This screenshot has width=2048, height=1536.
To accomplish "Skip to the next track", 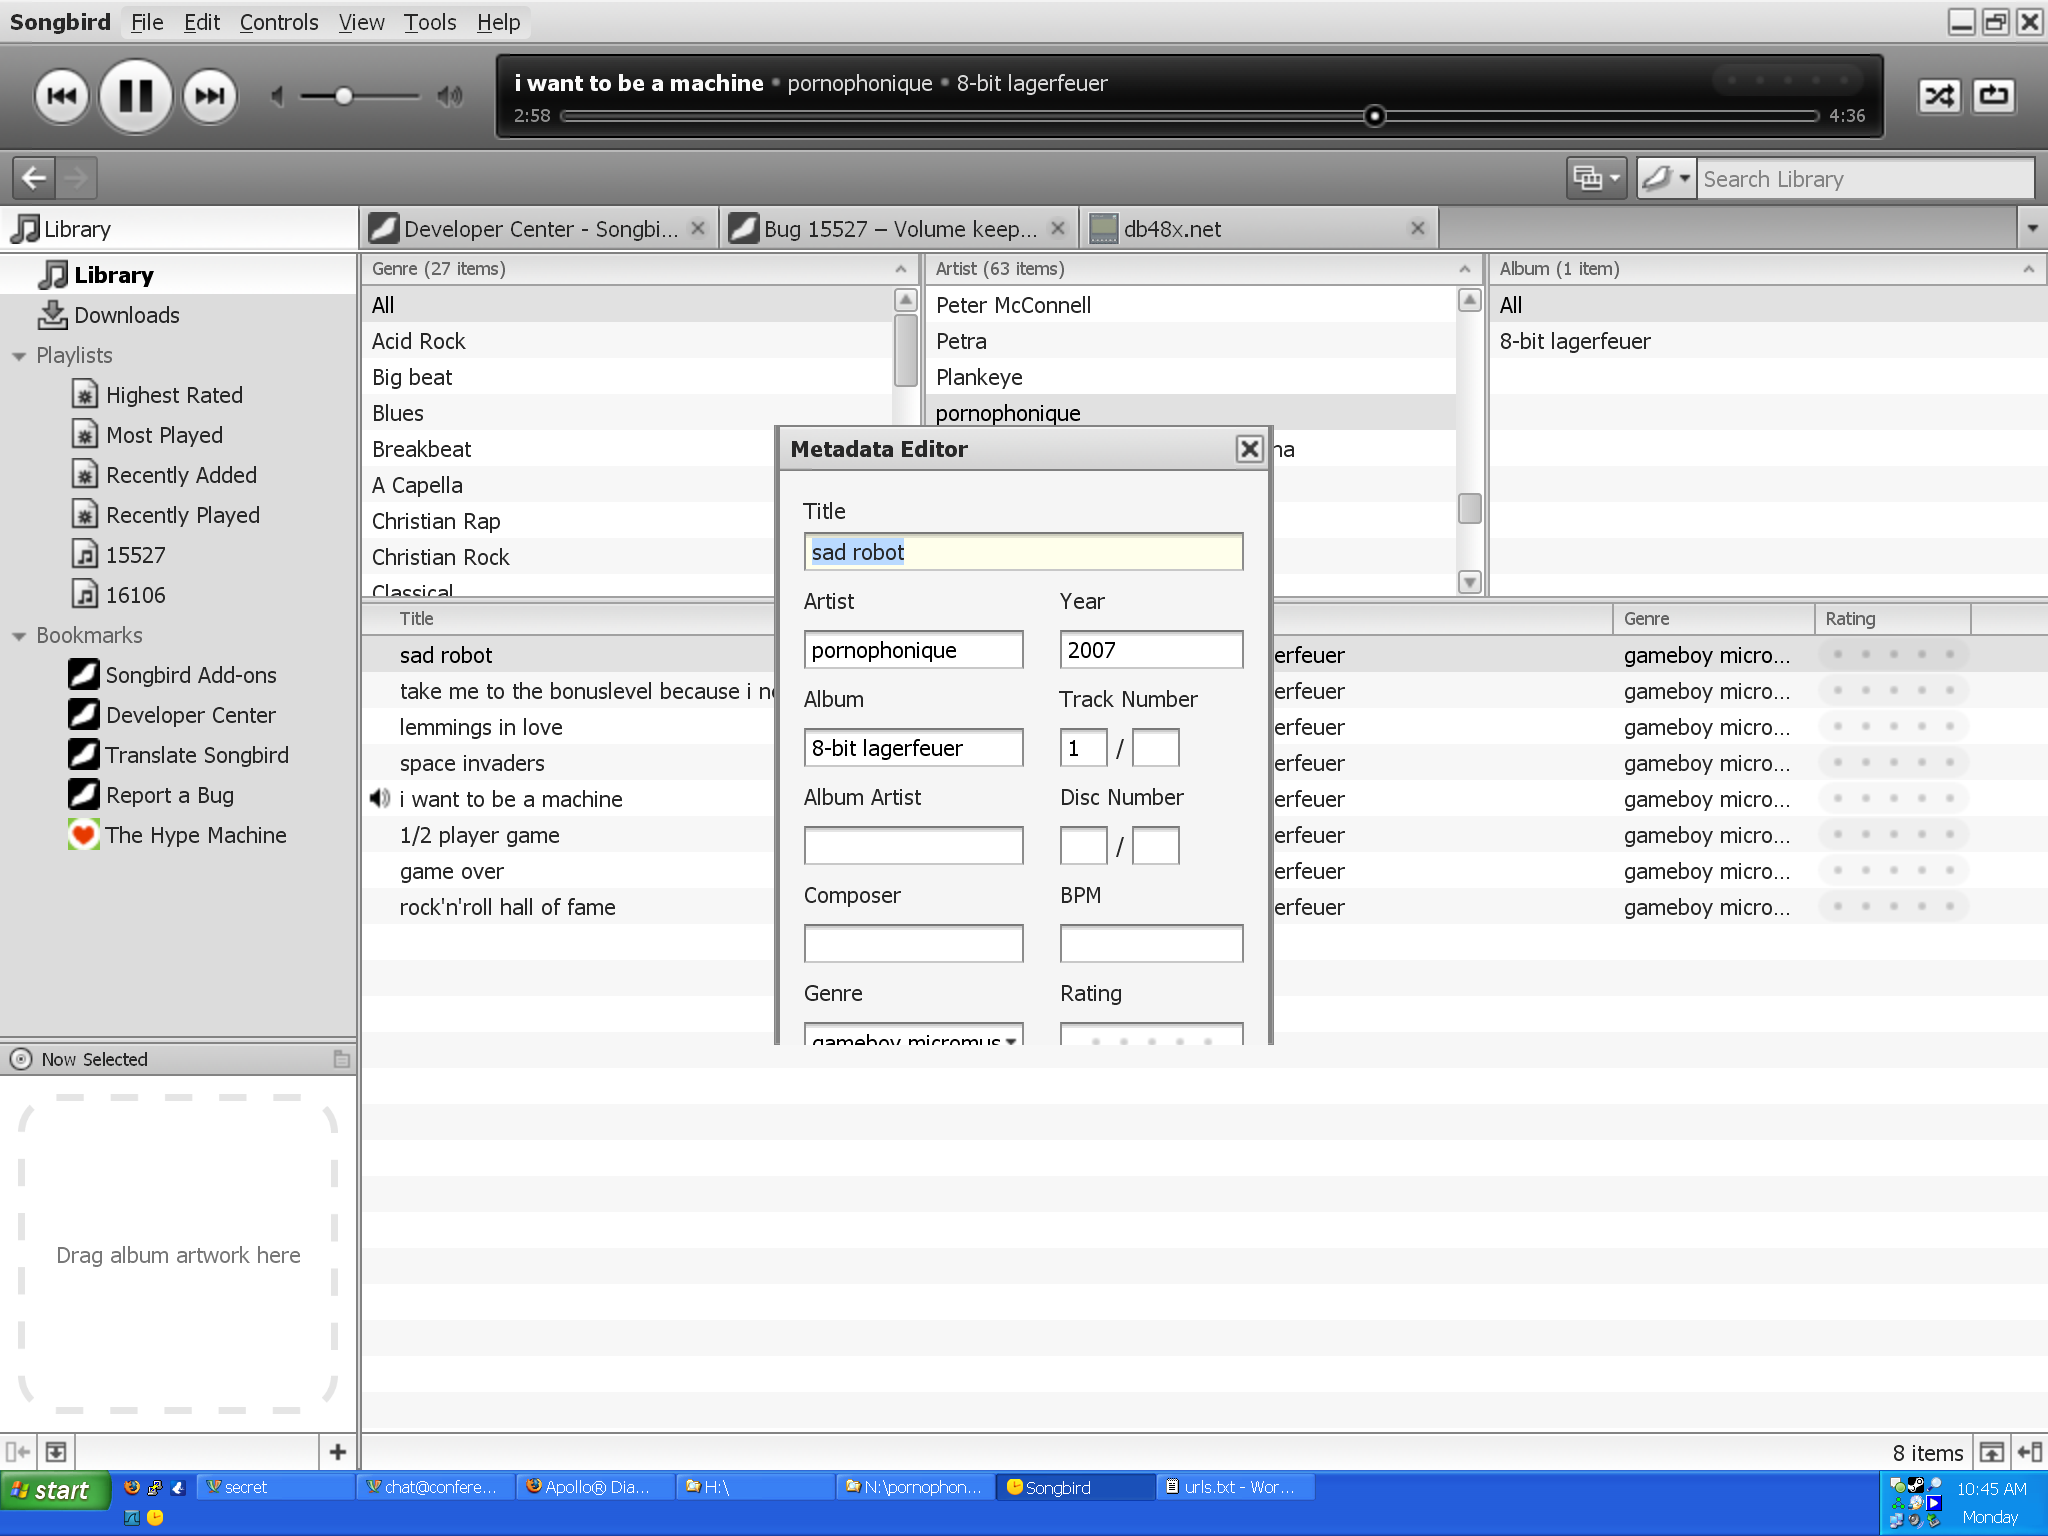I will tap(210, 97).
